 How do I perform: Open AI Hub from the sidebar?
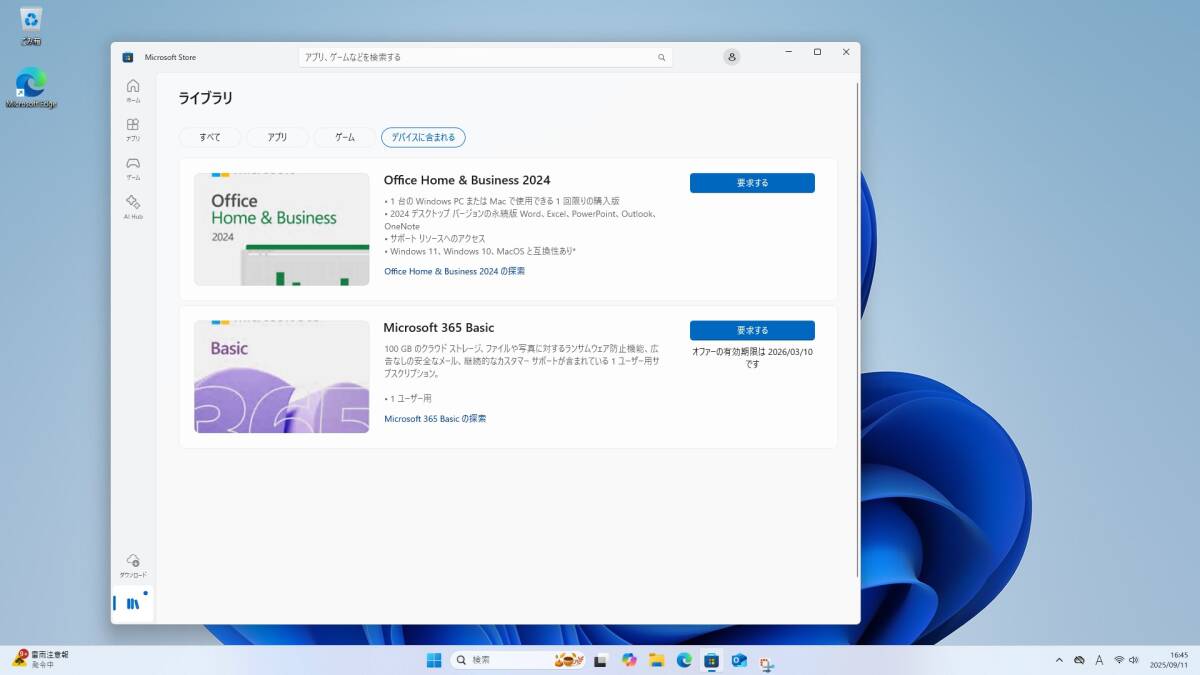coord(133,206)
